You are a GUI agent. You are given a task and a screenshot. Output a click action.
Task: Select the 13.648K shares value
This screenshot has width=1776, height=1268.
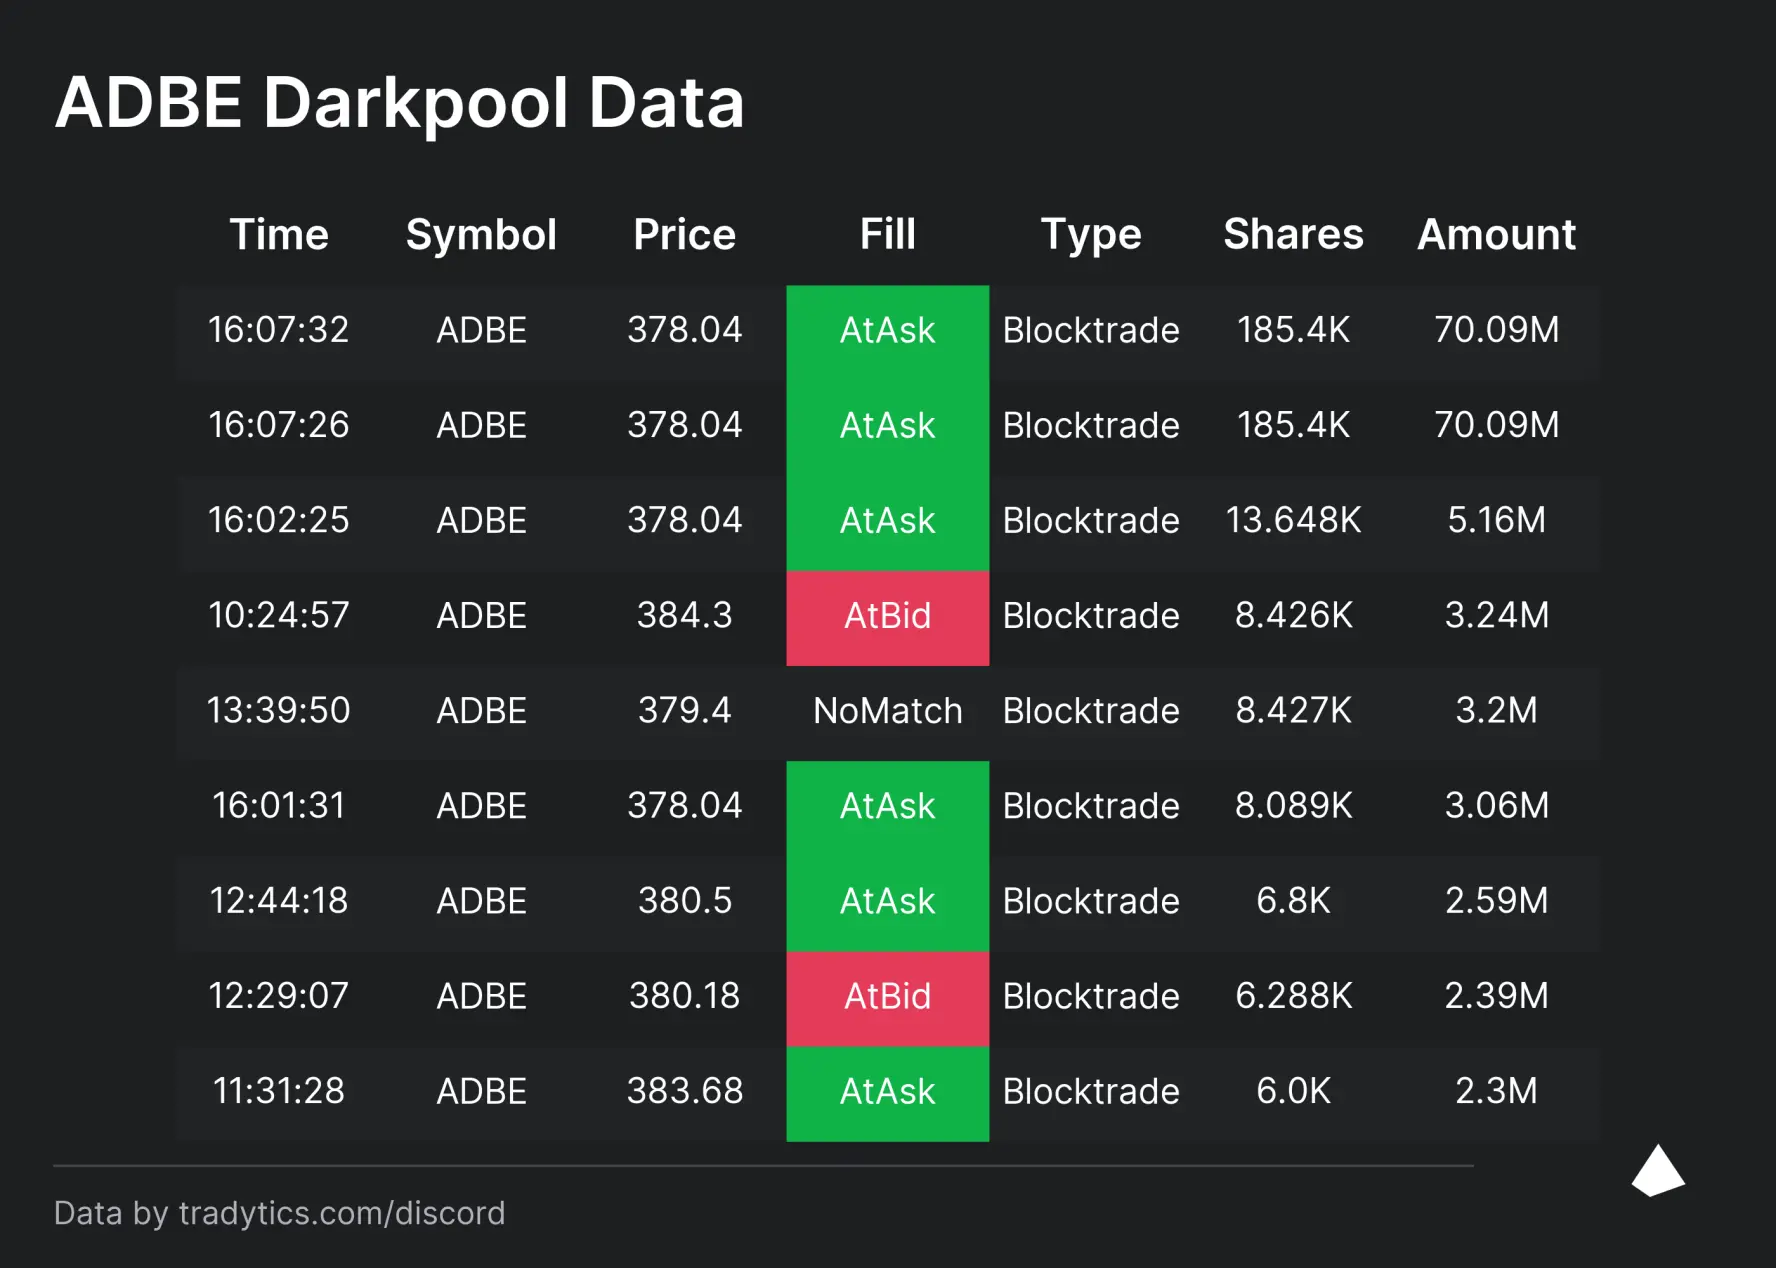pos(1293,520)
